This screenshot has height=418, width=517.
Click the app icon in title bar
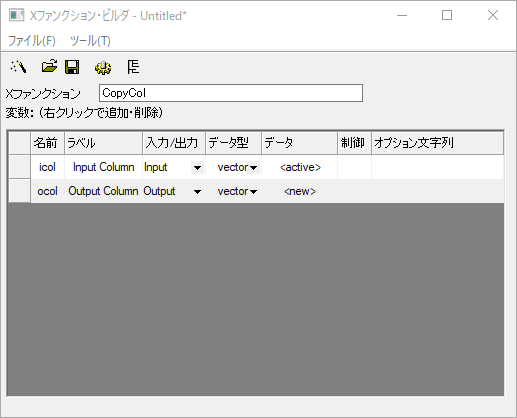[17, 15]
